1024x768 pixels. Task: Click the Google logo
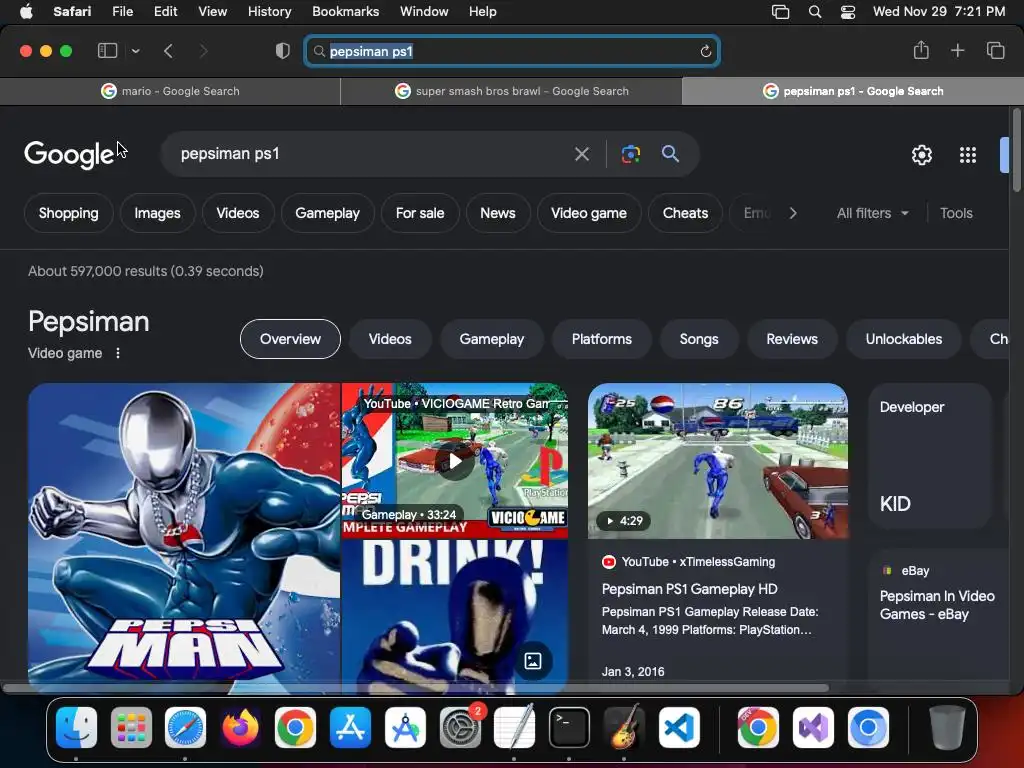[x=69, y=154]
